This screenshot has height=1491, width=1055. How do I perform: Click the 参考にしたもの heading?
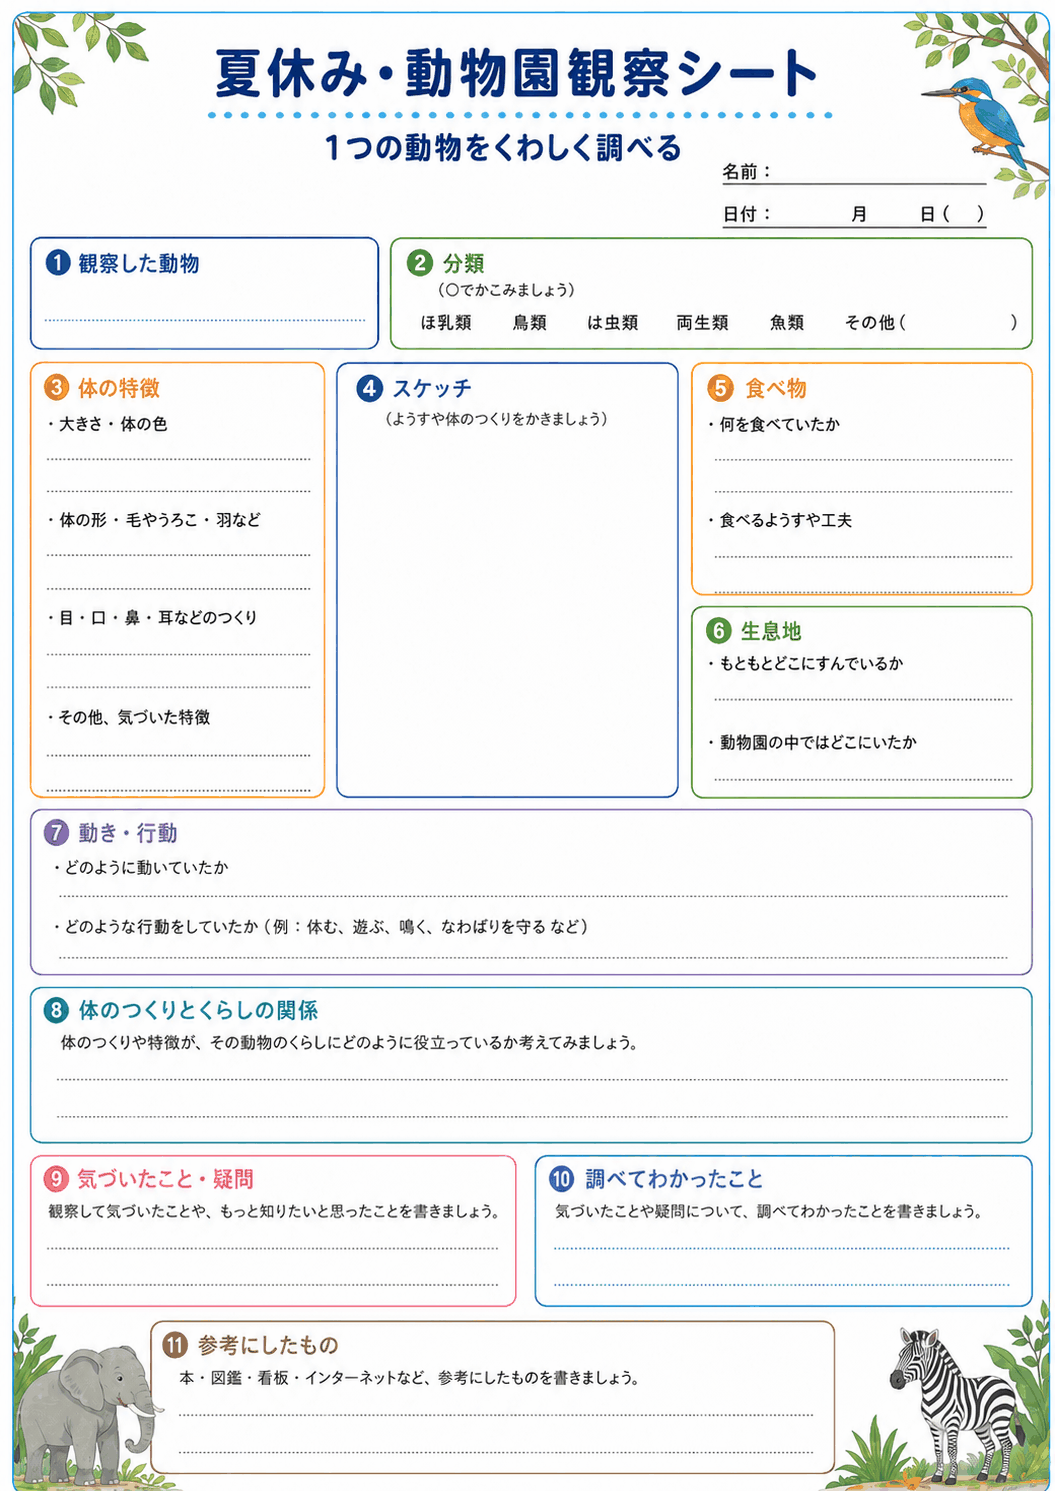tap(268, 1345)
